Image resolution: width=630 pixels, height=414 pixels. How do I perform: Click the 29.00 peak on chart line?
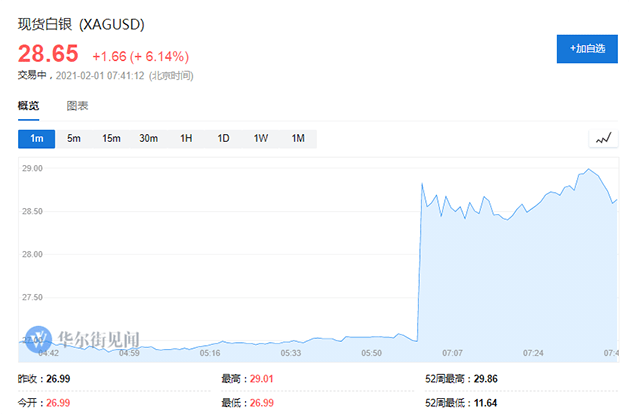tap(589, 169)
